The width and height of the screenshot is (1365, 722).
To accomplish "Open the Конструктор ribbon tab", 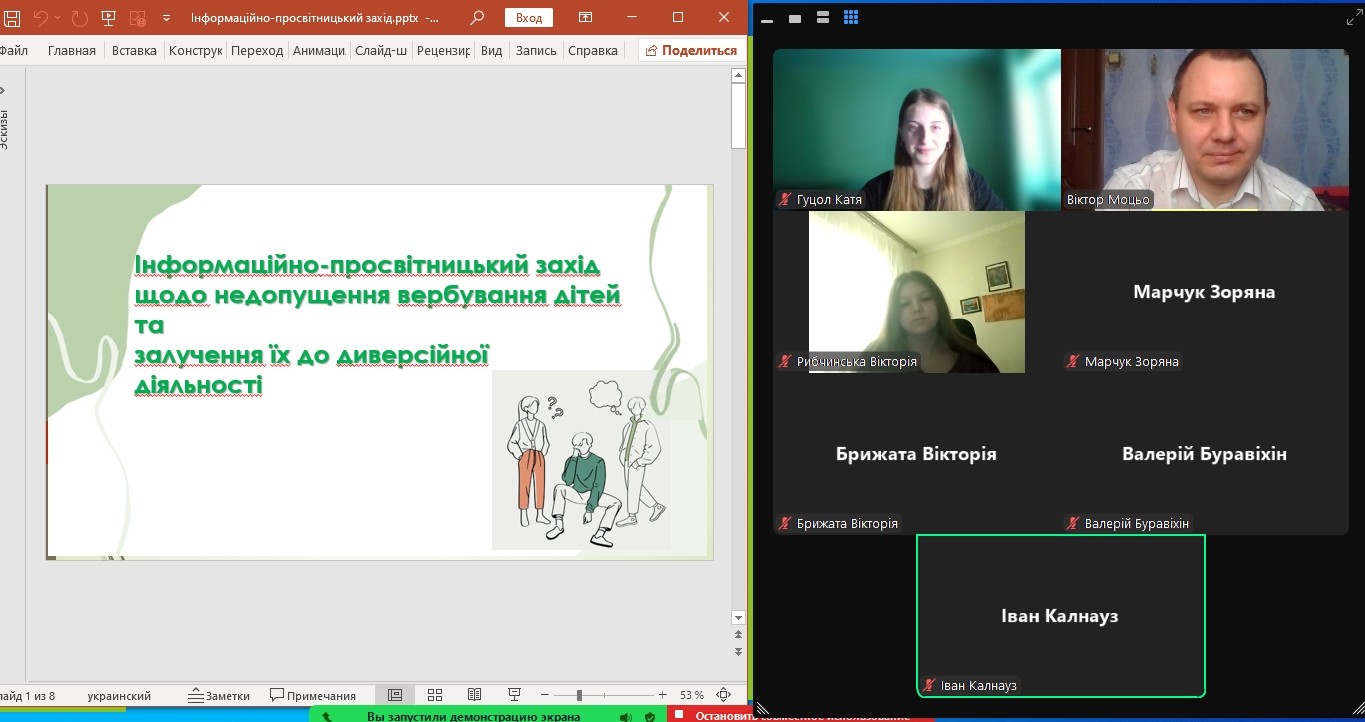I will coord(195,50).
